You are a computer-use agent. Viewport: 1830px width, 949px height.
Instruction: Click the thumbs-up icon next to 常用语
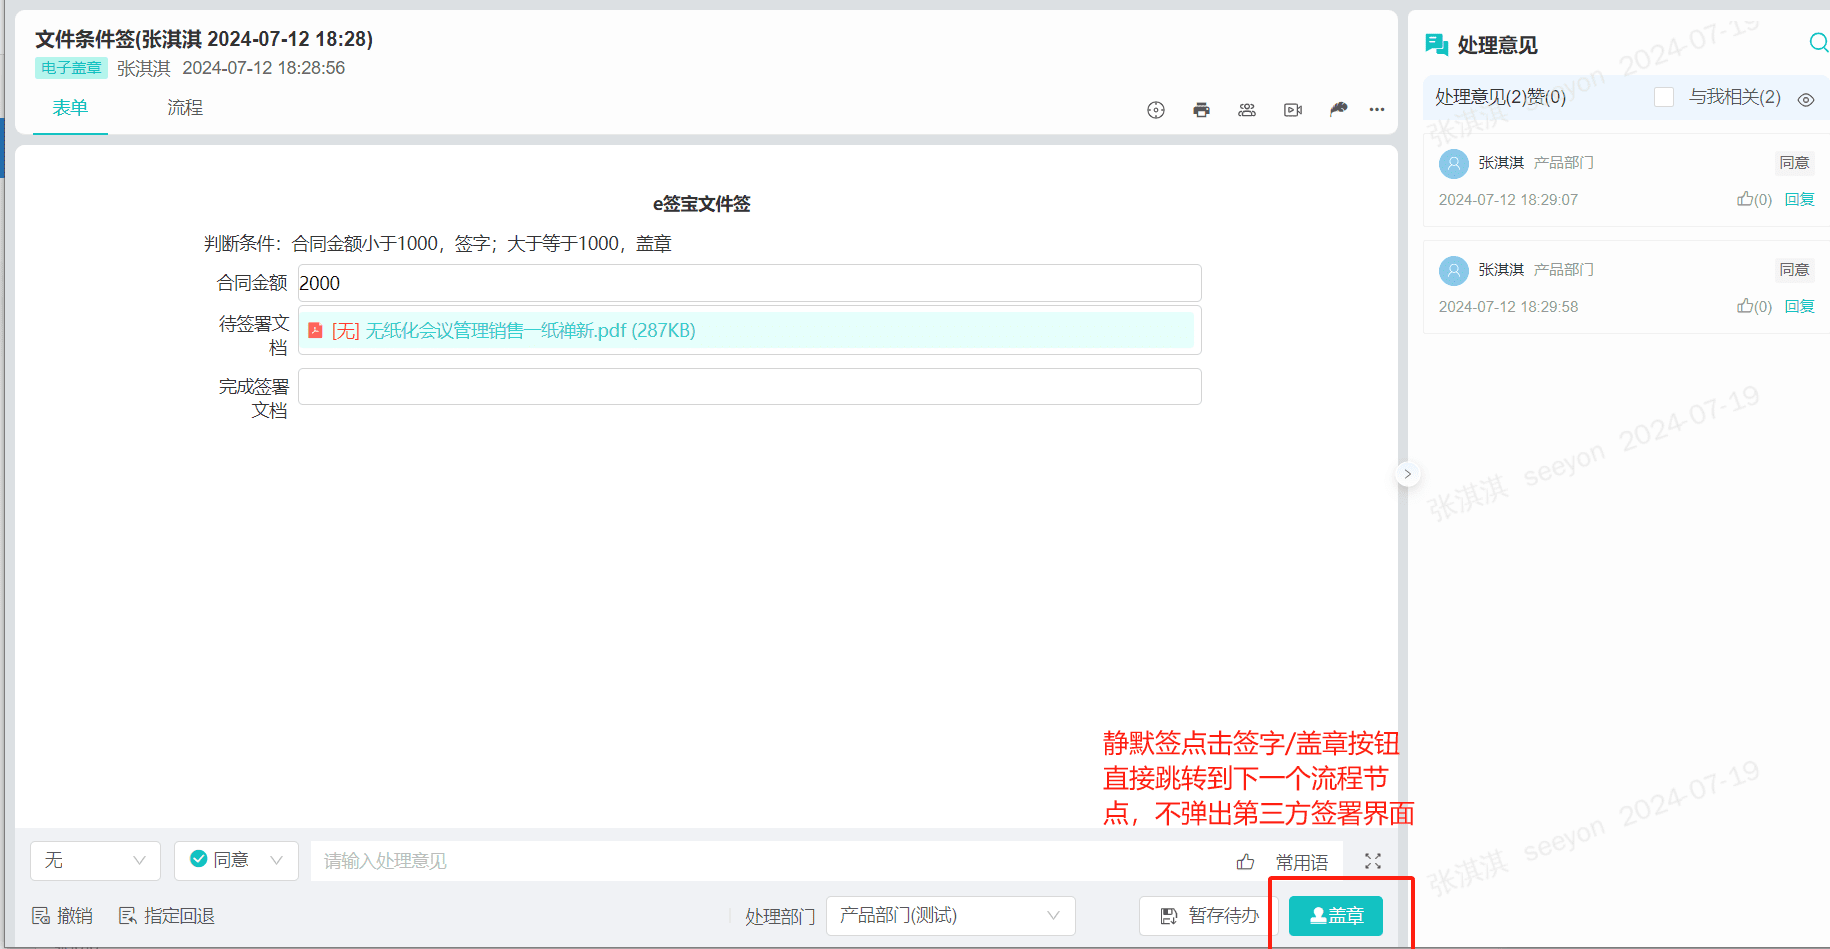[x=1245, y=861]
